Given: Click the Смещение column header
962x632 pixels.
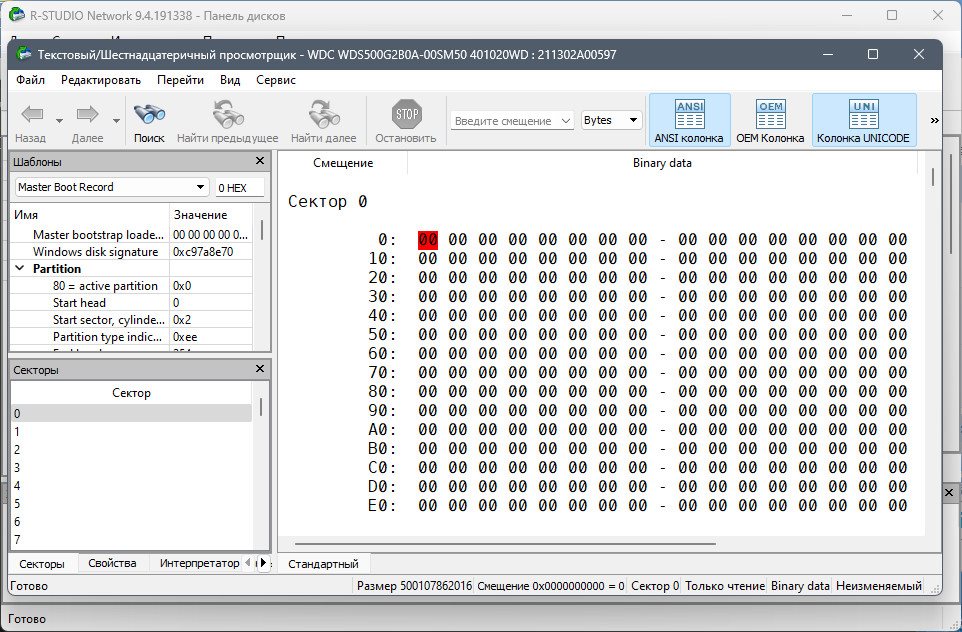Looking at the screenshot, I should click(x=343, y=163).
